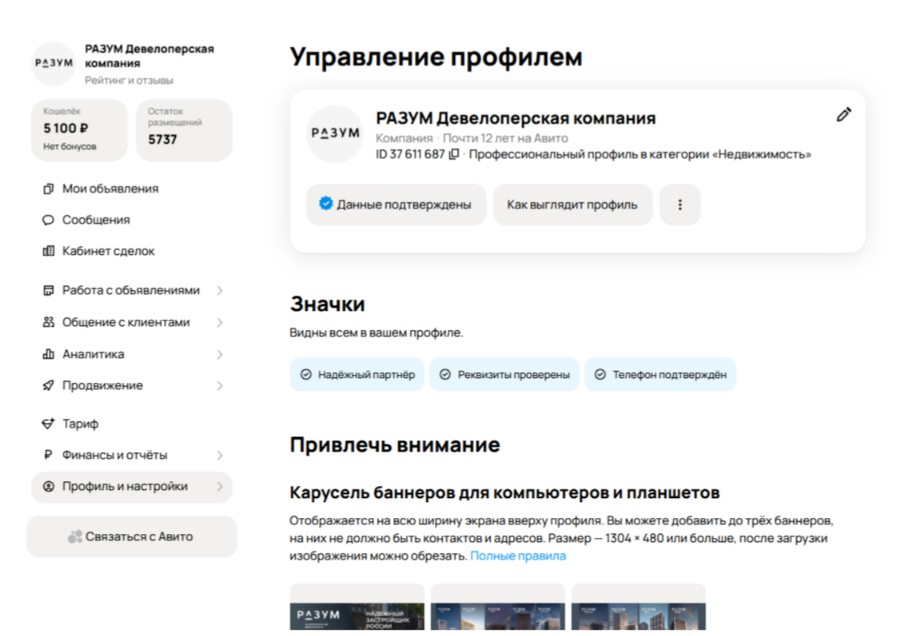Click the Тариф diamond icon
The height and width of the screenshot is (636, 916).
pyautogui.click(x=48, y=423)
